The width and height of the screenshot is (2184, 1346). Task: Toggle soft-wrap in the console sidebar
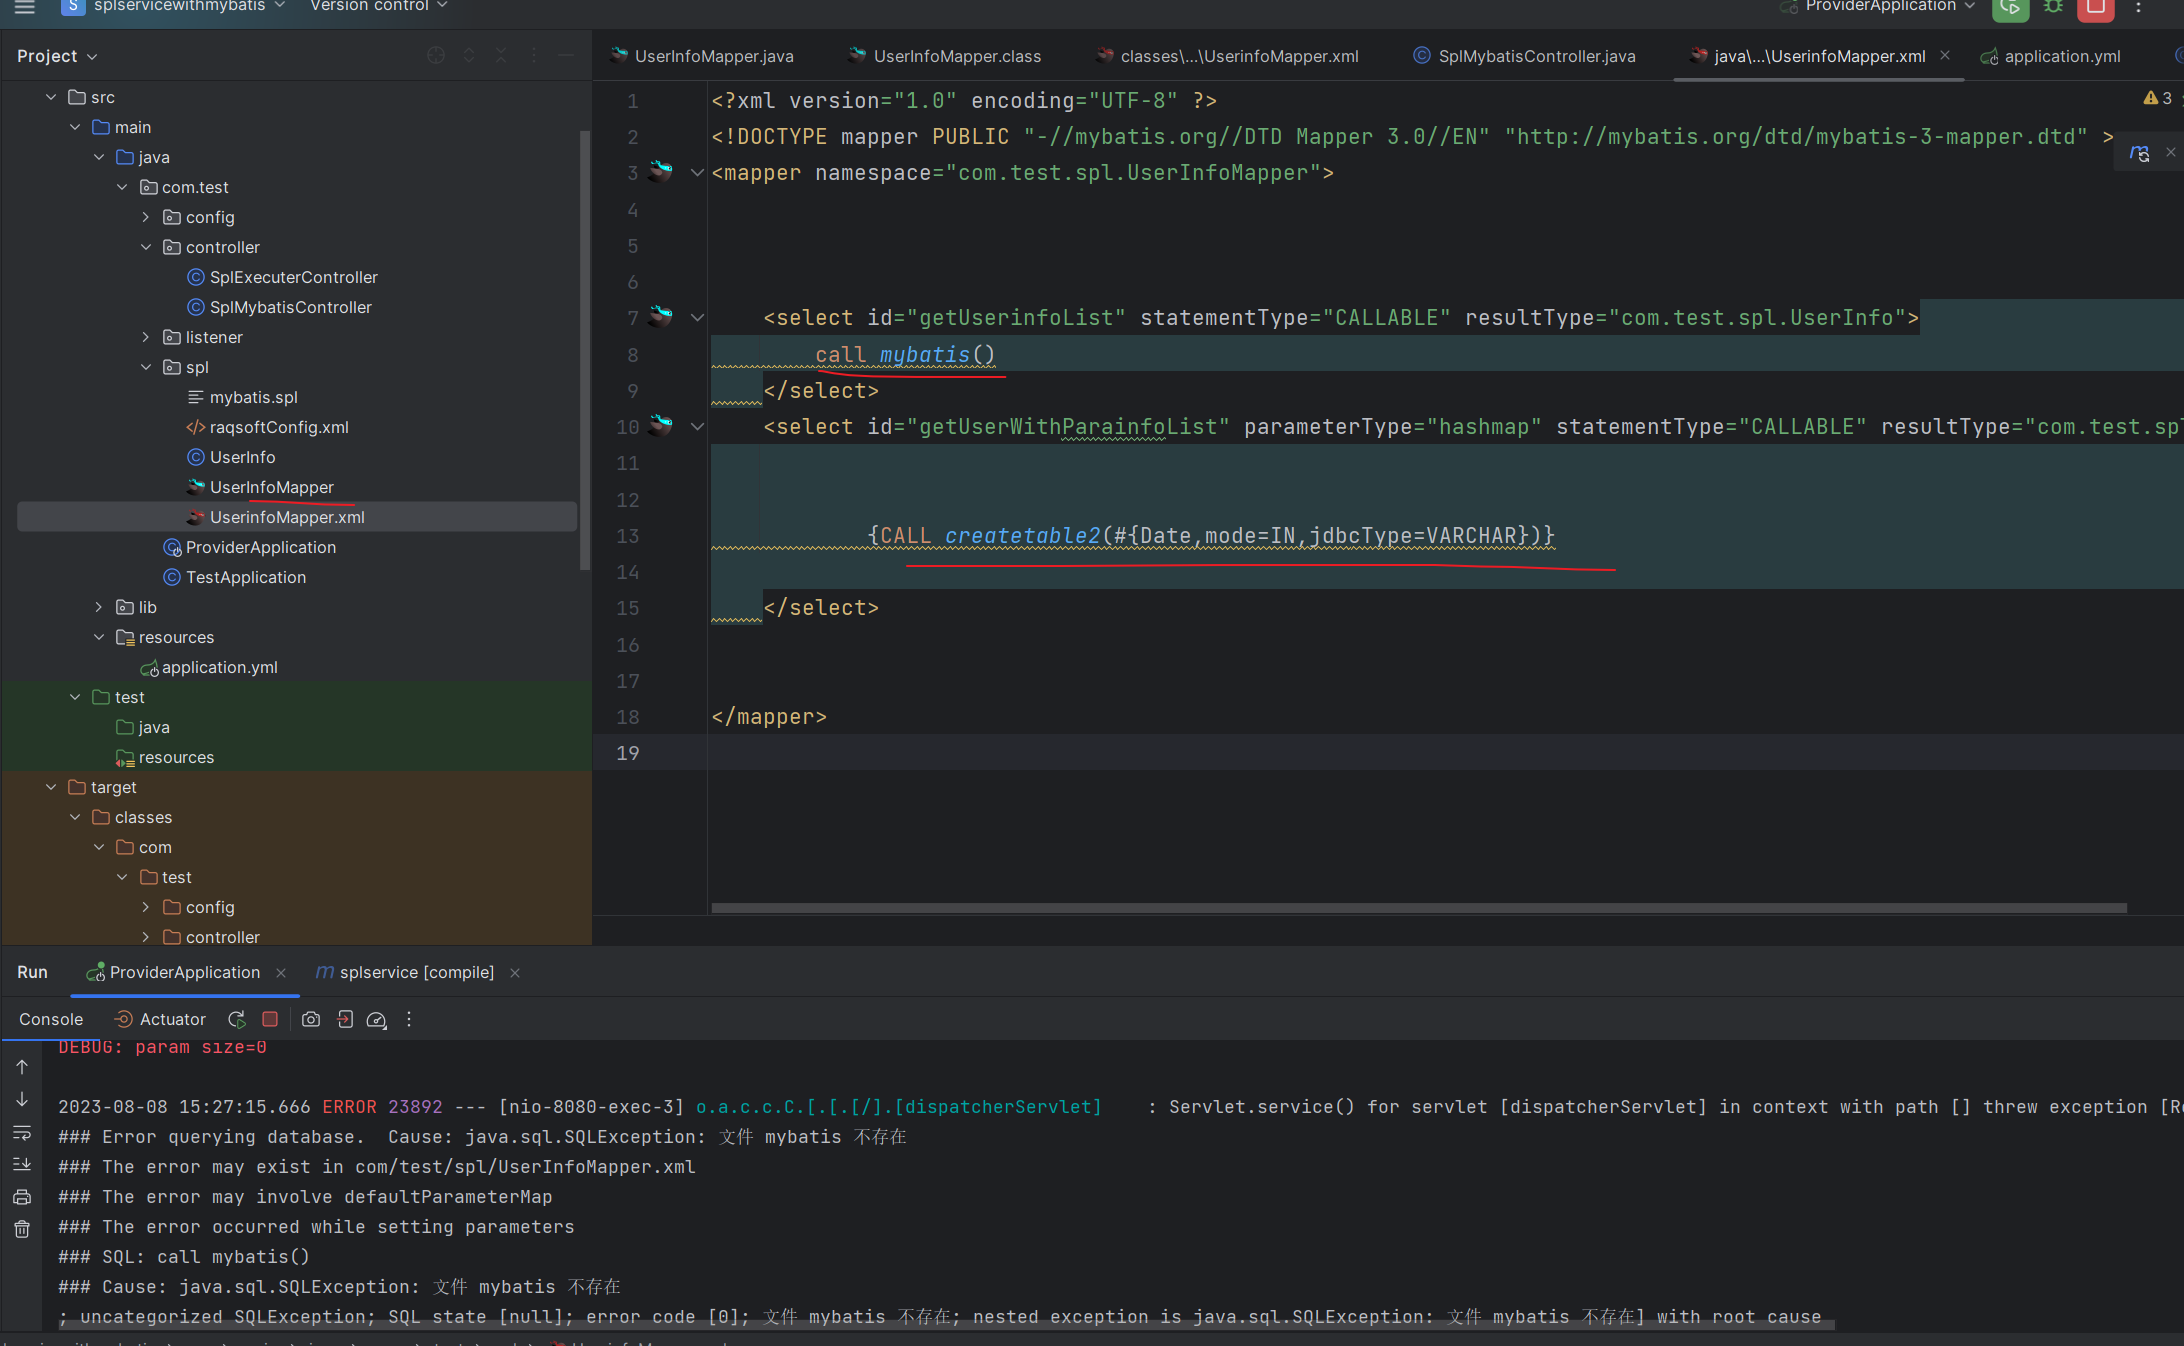pos(22,1133)
